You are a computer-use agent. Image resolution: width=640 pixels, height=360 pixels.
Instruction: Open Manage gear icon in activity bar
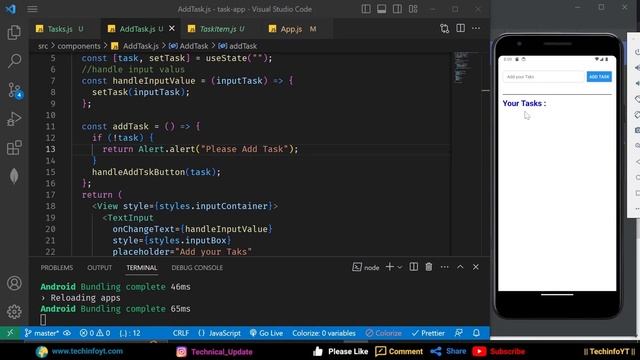click(x=14, y=311)
